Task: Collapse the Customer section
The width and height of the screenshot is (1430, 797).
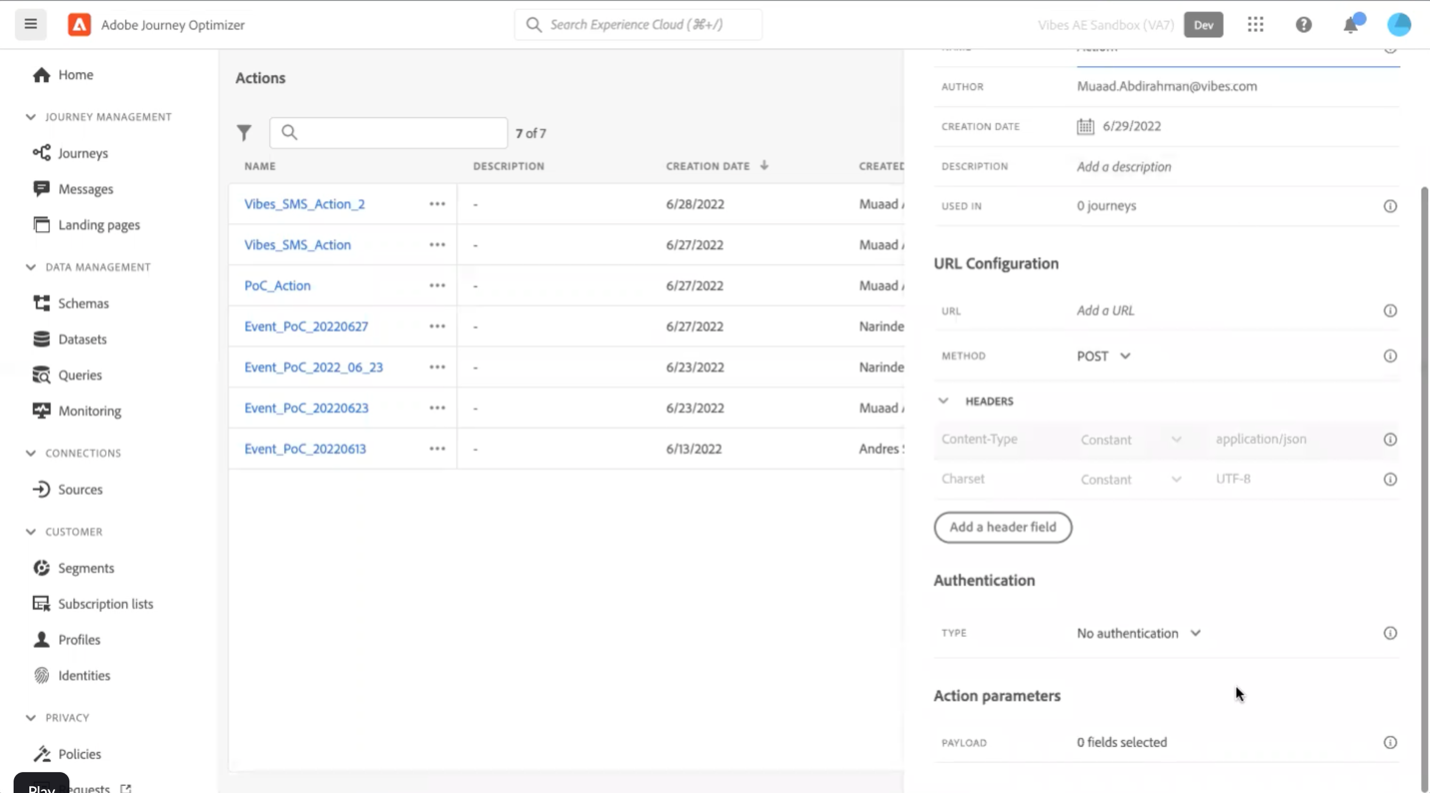Action: point(30,532)
